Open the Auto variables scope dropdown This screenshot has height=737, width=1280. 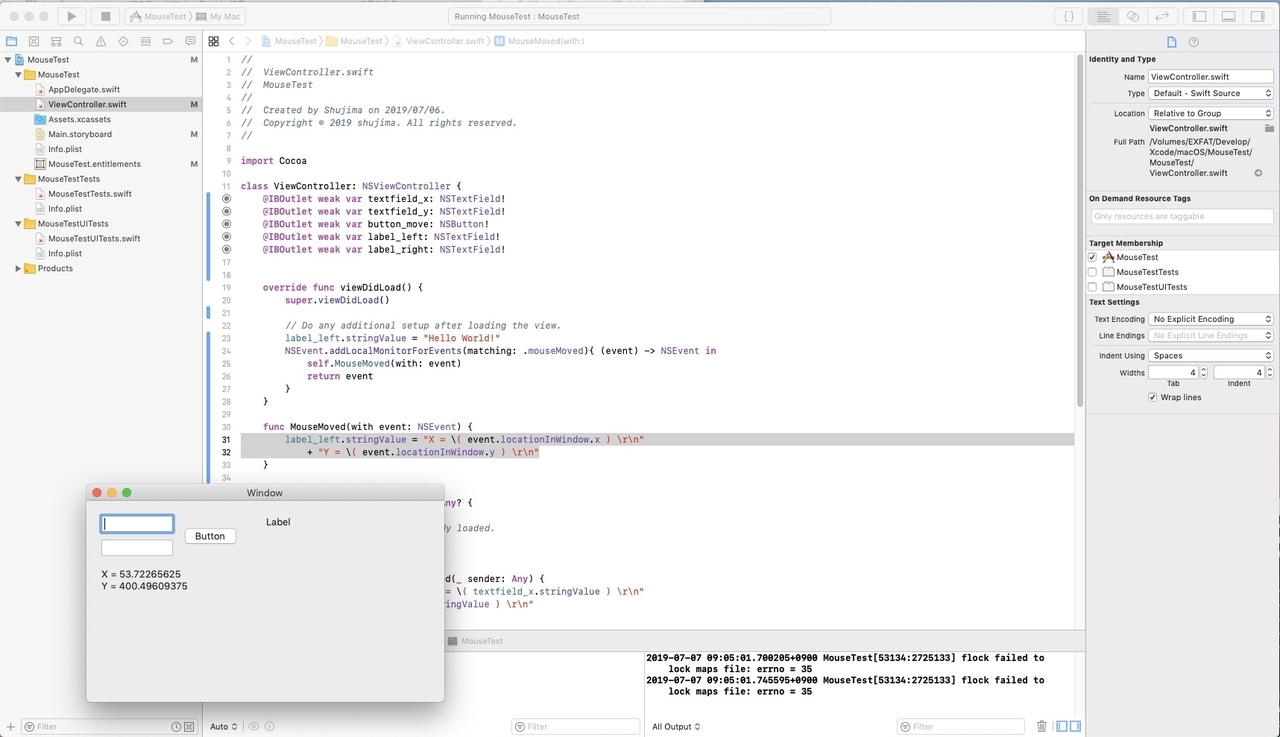(x=224, y=726)
